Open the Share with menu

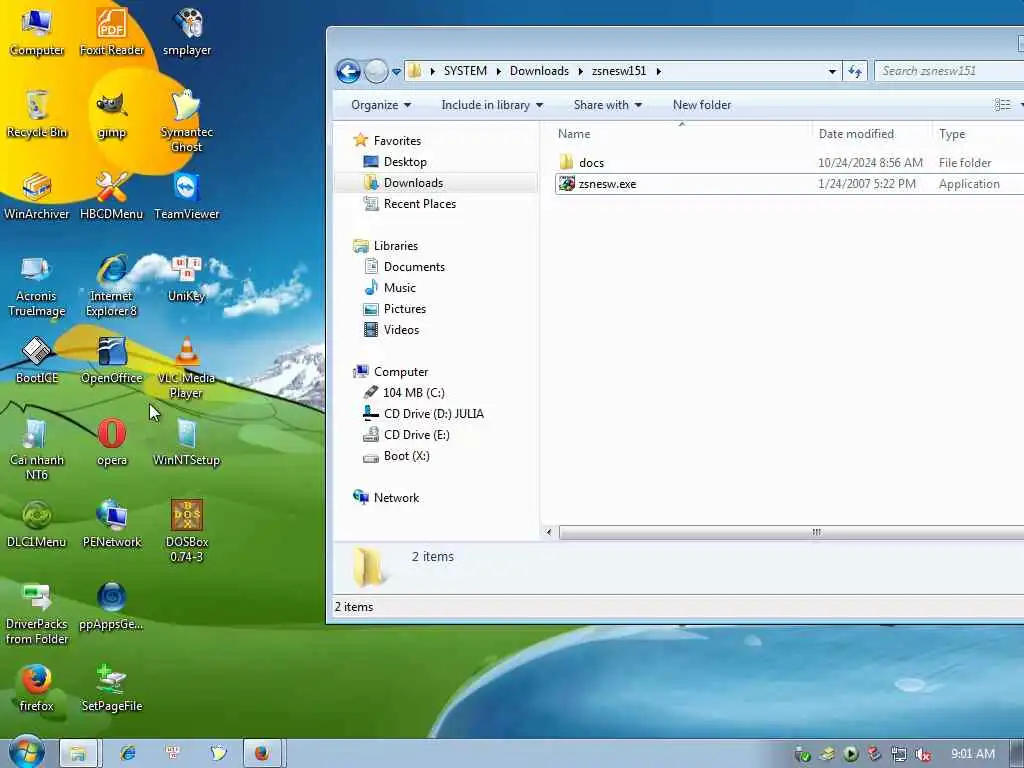pyautogui.click(x=607, y=105)
